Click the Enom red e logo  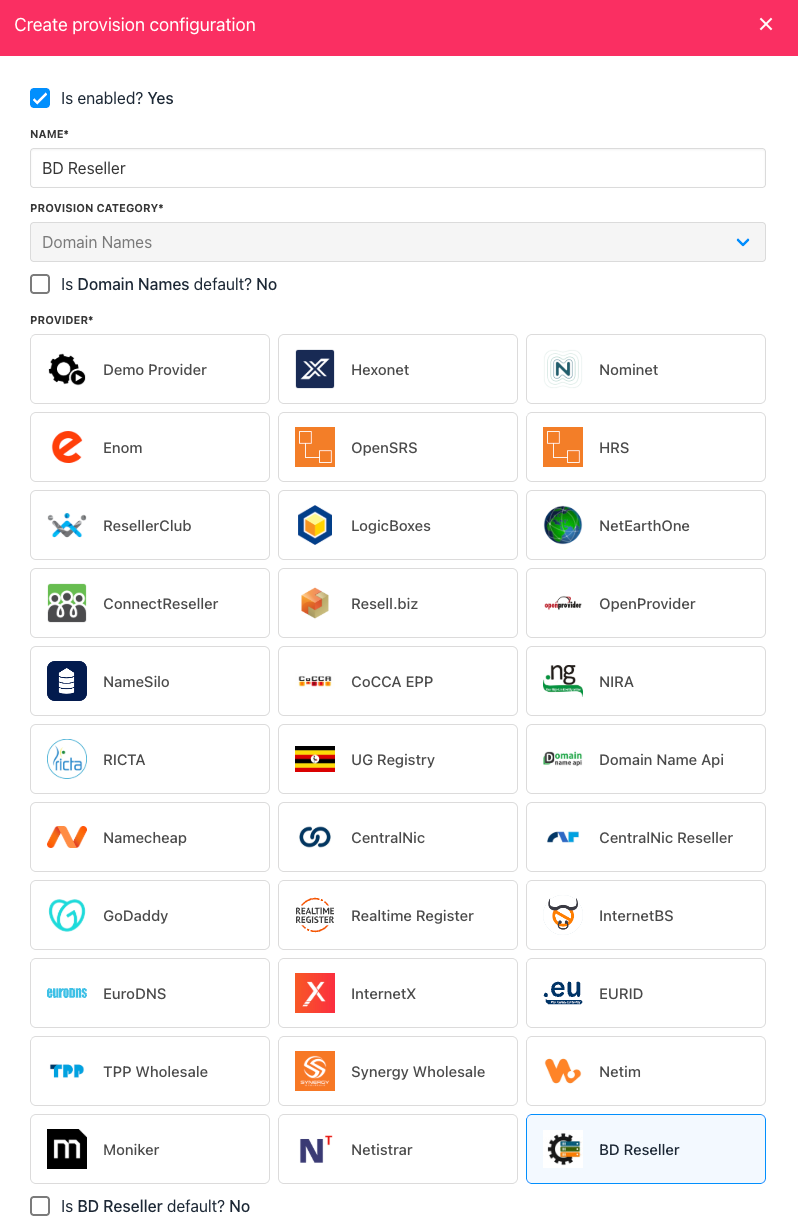[67, 448]
